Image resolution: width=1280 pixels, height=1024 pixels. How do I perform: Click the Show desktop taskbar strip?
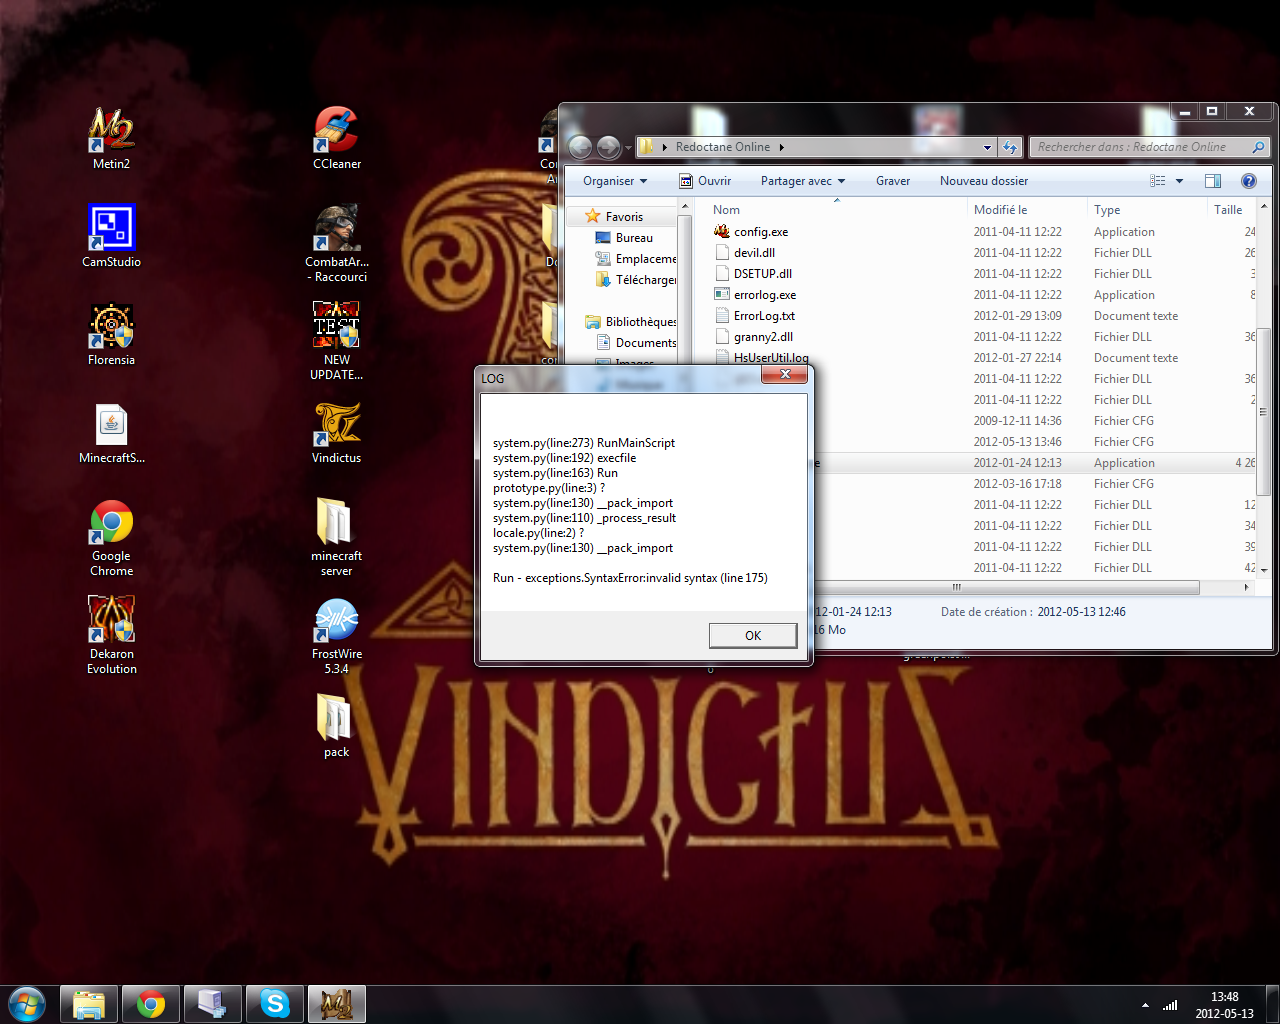1272,1004
